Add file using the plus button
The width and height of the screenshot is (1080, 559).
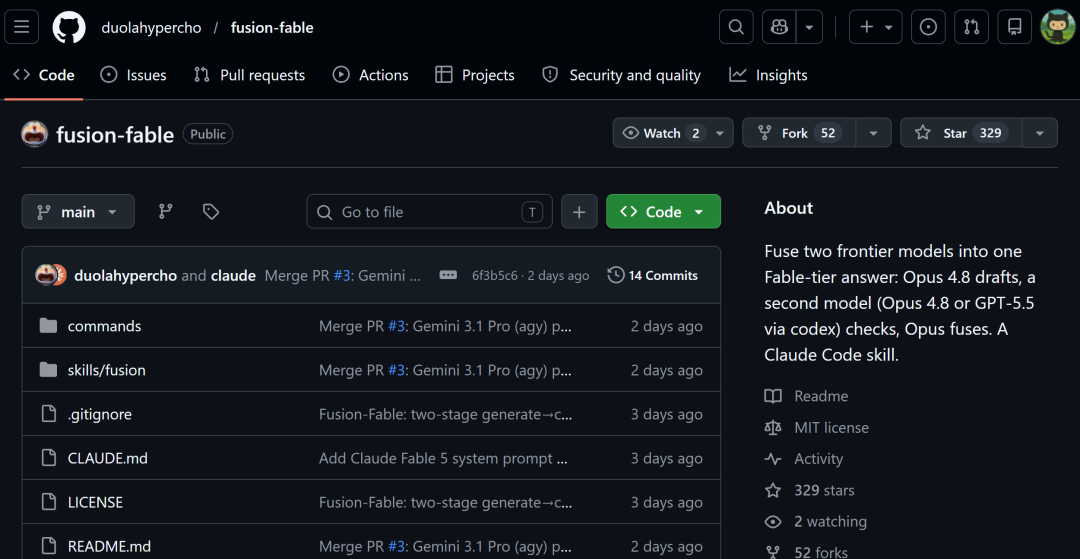579,212
